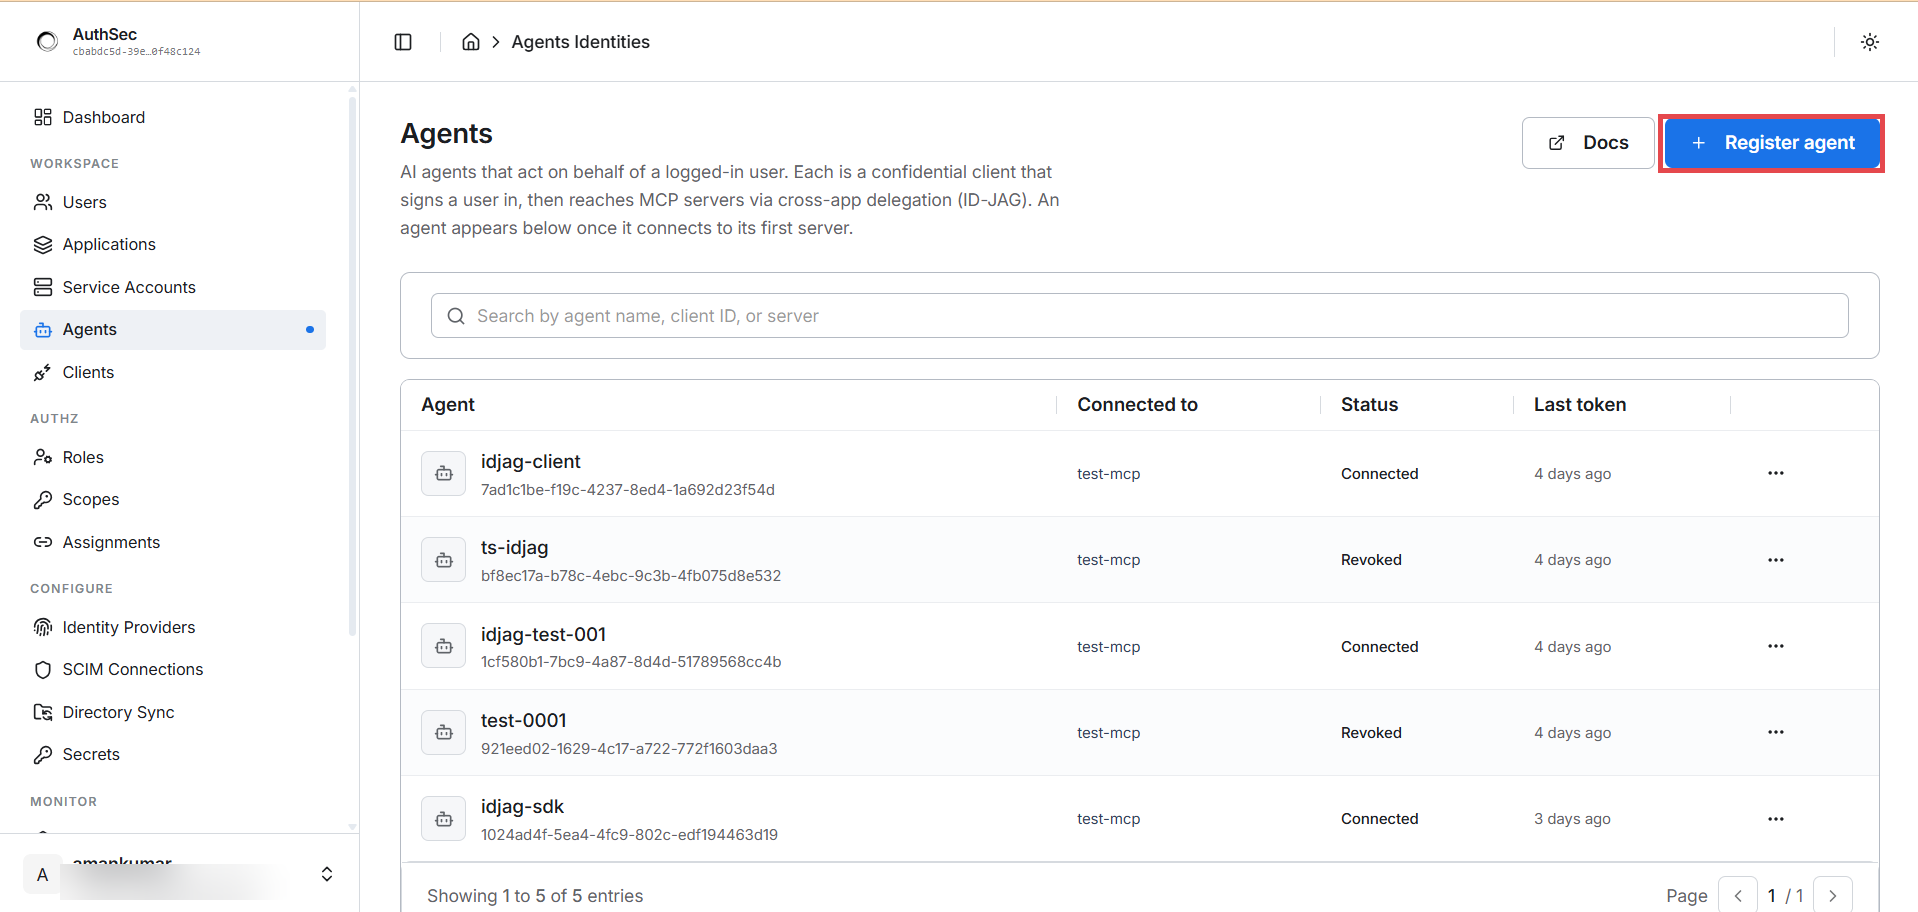Click the Connected to column header
Image resolution: width=1918 pixels, height=912 pixels.
tap(1137, 405)
